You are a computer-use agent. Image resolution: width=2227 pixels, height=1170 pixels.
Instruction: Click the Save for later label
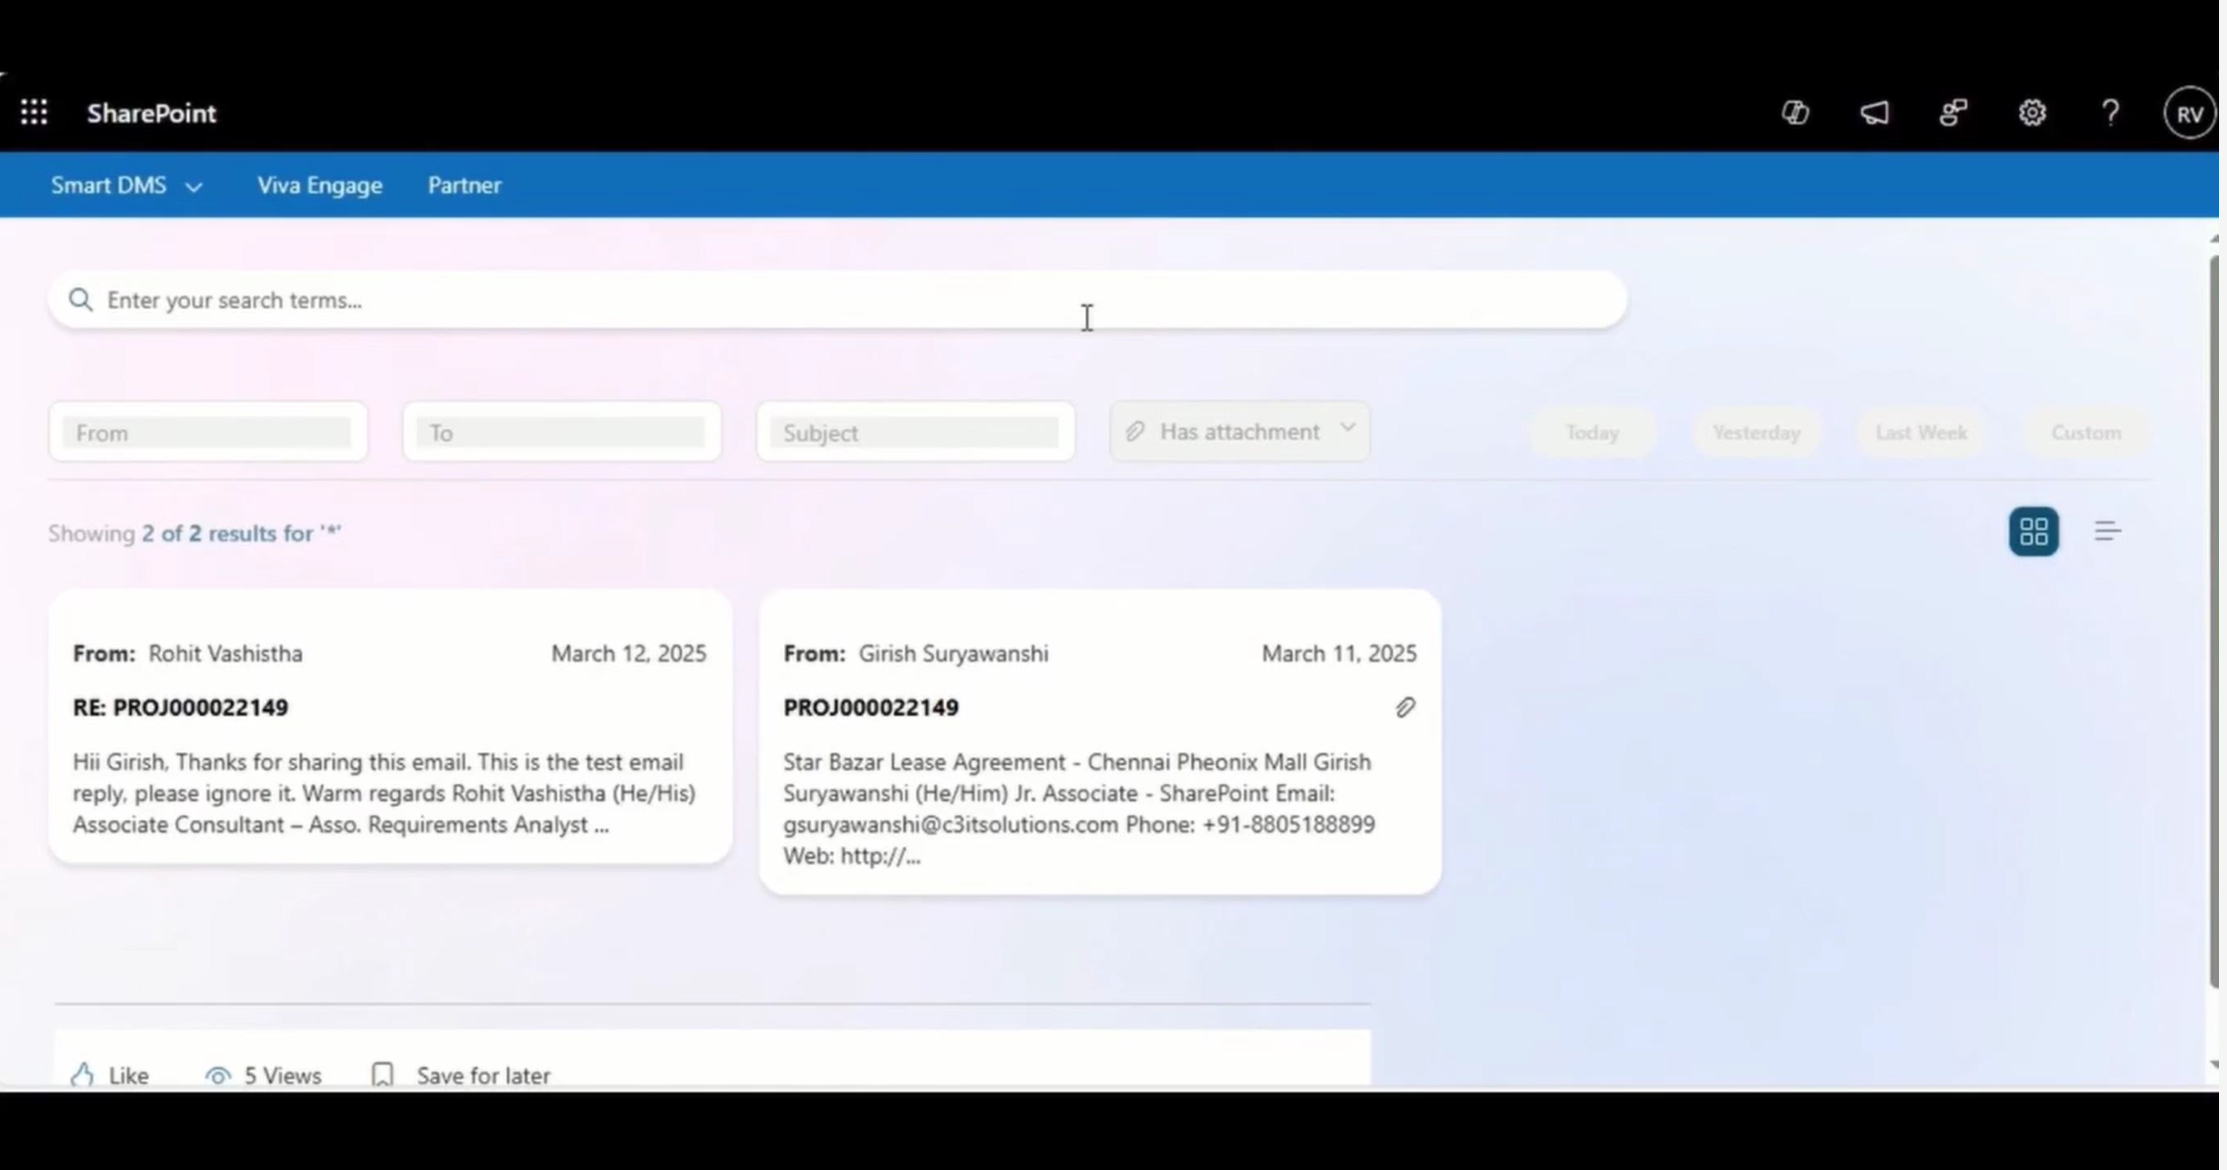(x=484, y=1076)
